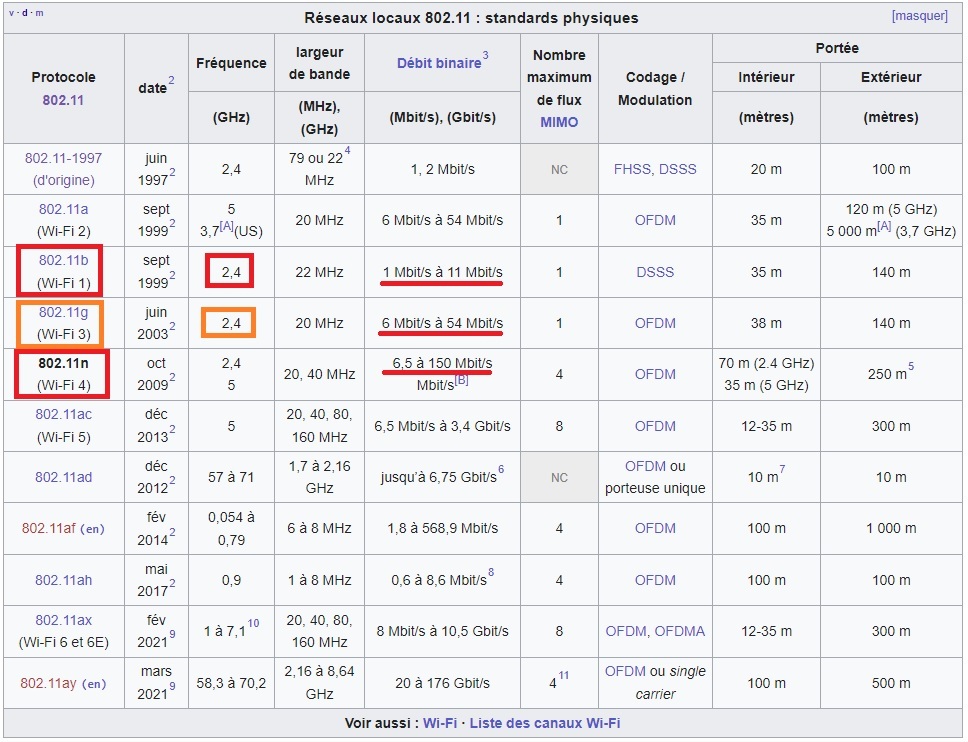Open the (en) link beside 802.11ay
Screen dimensions: 968x742
click(x=94, y=684)
